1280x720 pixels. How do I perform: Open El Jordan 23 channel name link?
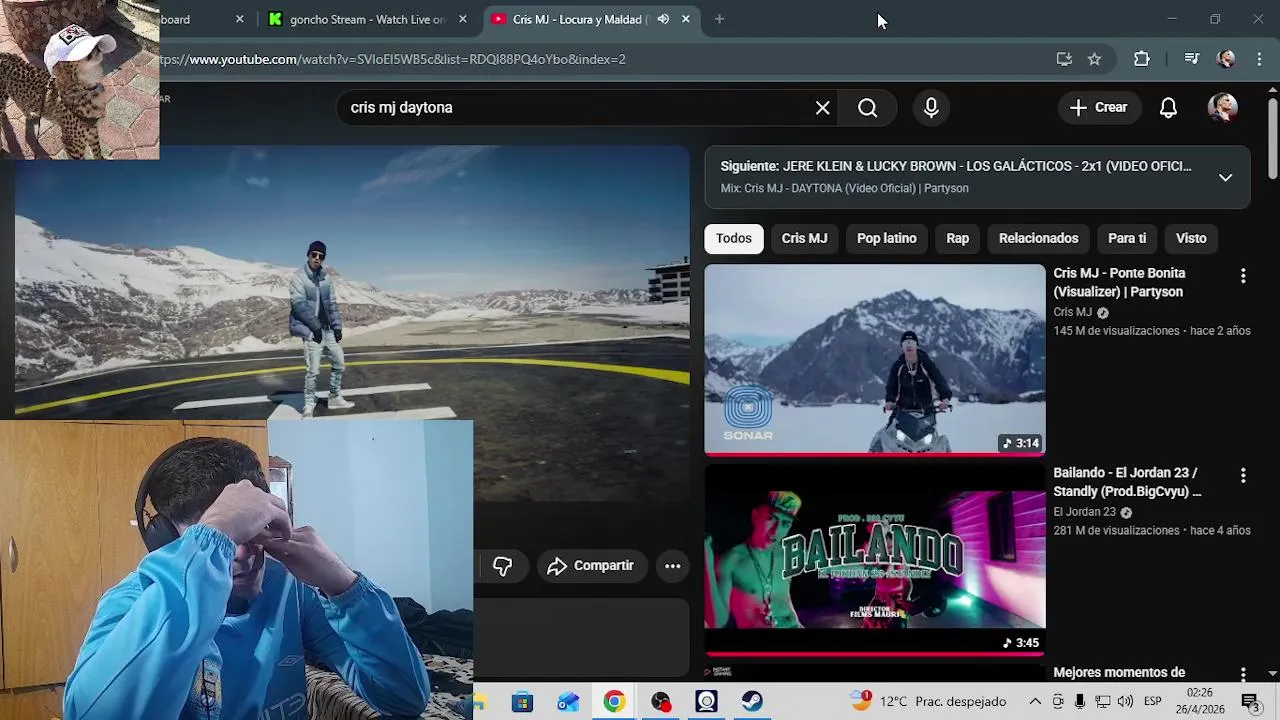pos(1084,512)
